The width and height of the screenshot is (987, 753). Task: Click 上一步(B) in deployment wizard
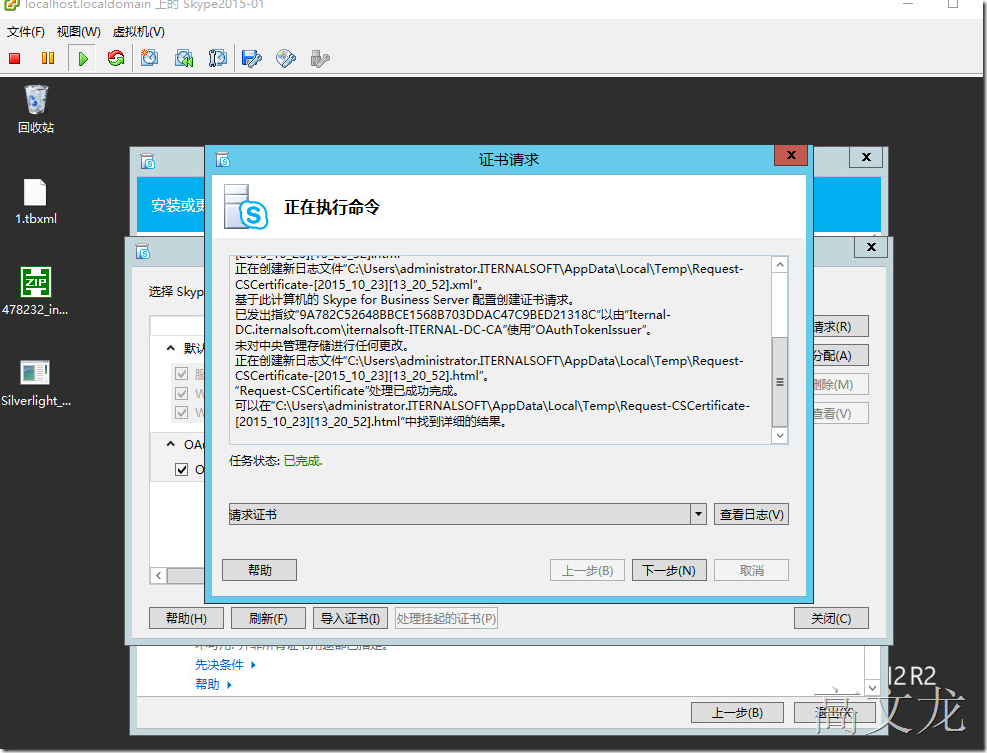click(x=737, y=713)
